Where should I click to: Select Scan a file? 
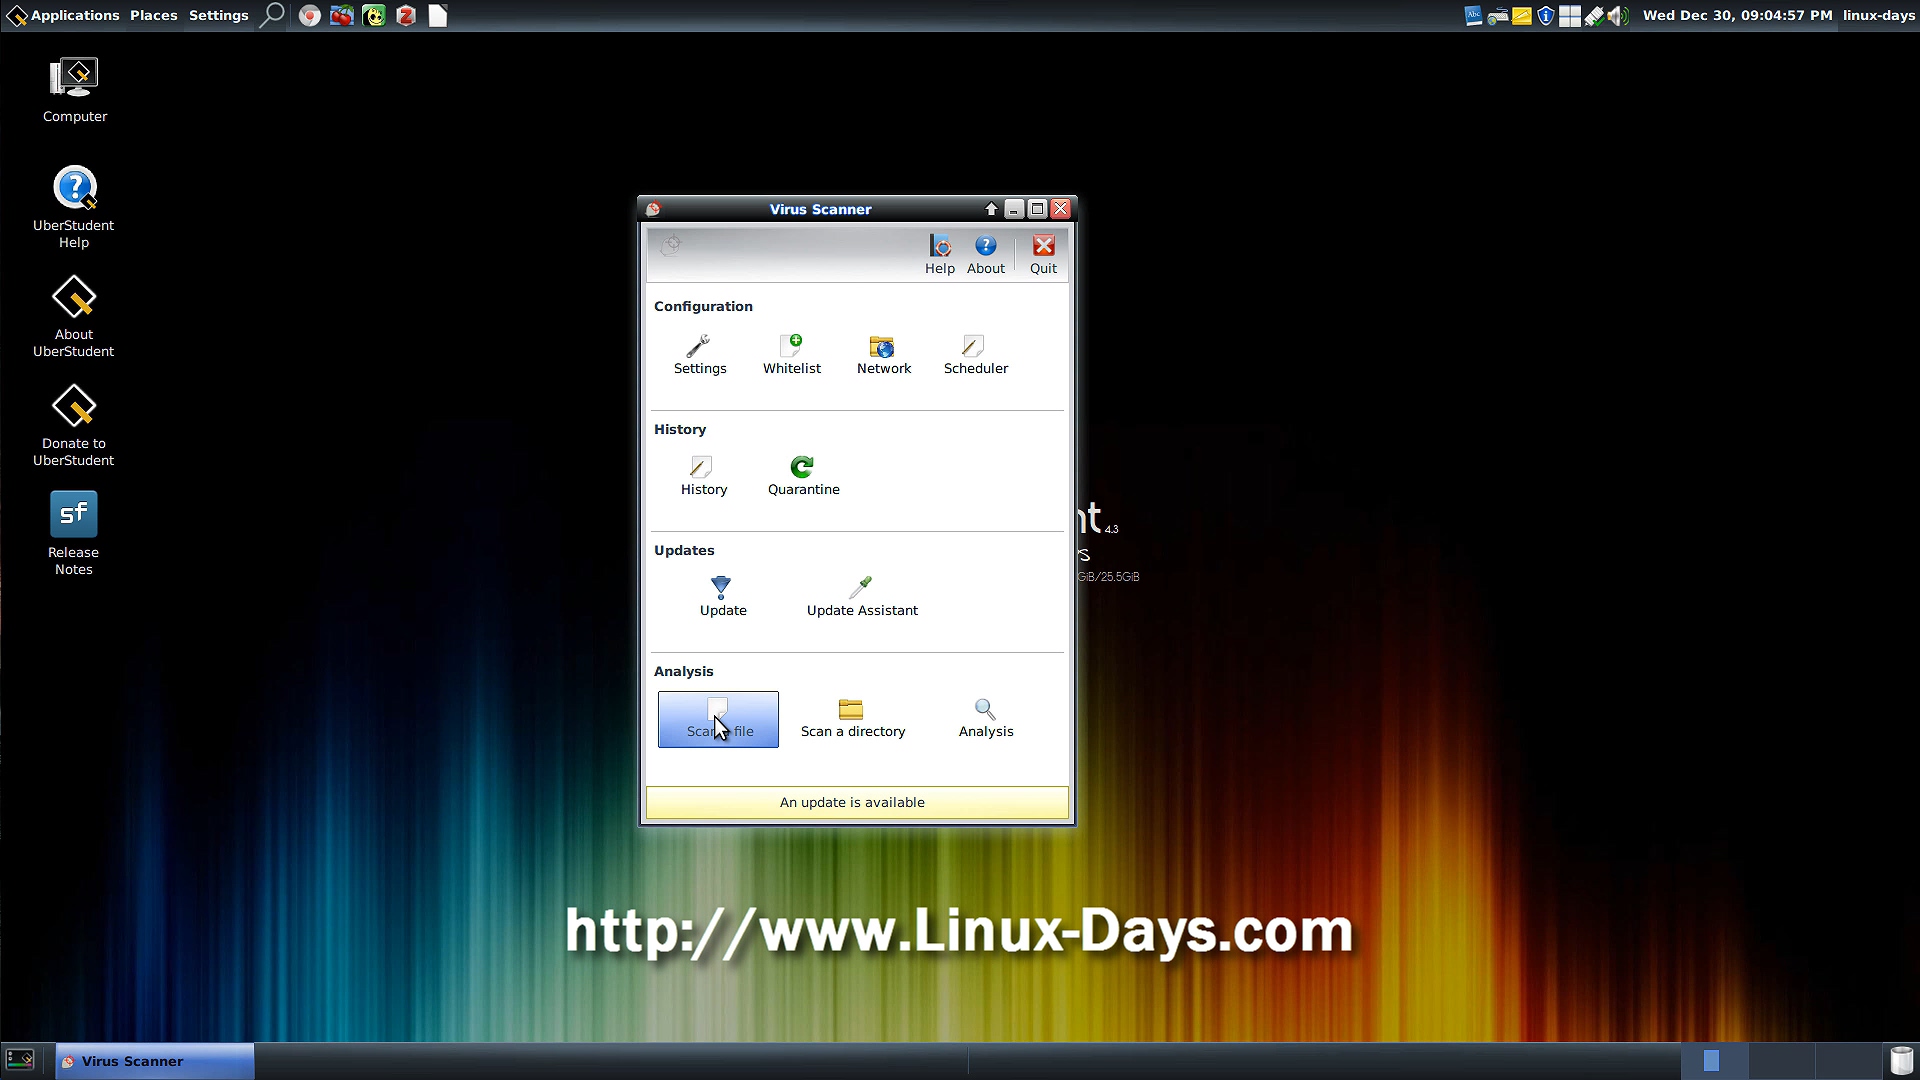coord(718,719)
